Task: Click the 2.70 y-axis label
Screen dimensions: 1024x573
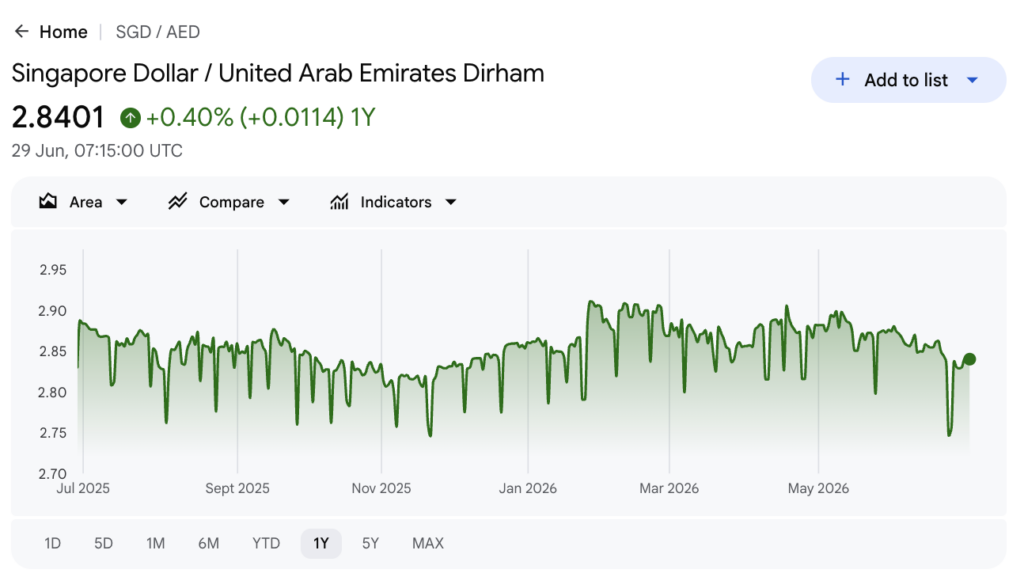Action: pyautogui.click(x=53, y=474)
